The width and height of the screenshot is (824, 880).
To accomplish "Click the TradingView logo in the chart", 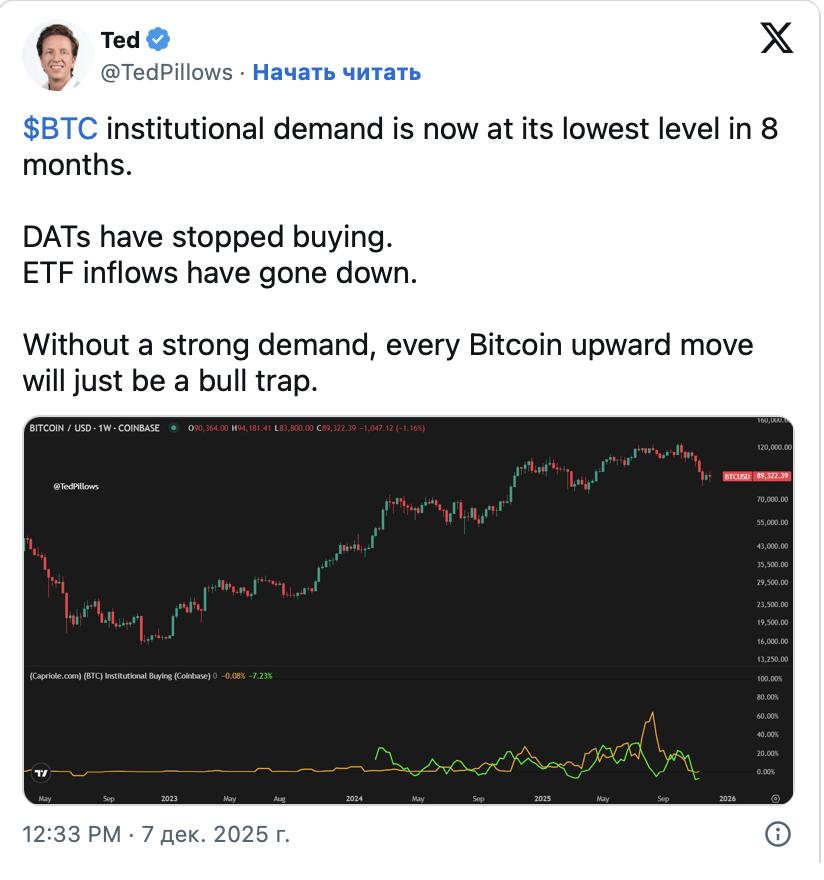I will click(41, 773).
